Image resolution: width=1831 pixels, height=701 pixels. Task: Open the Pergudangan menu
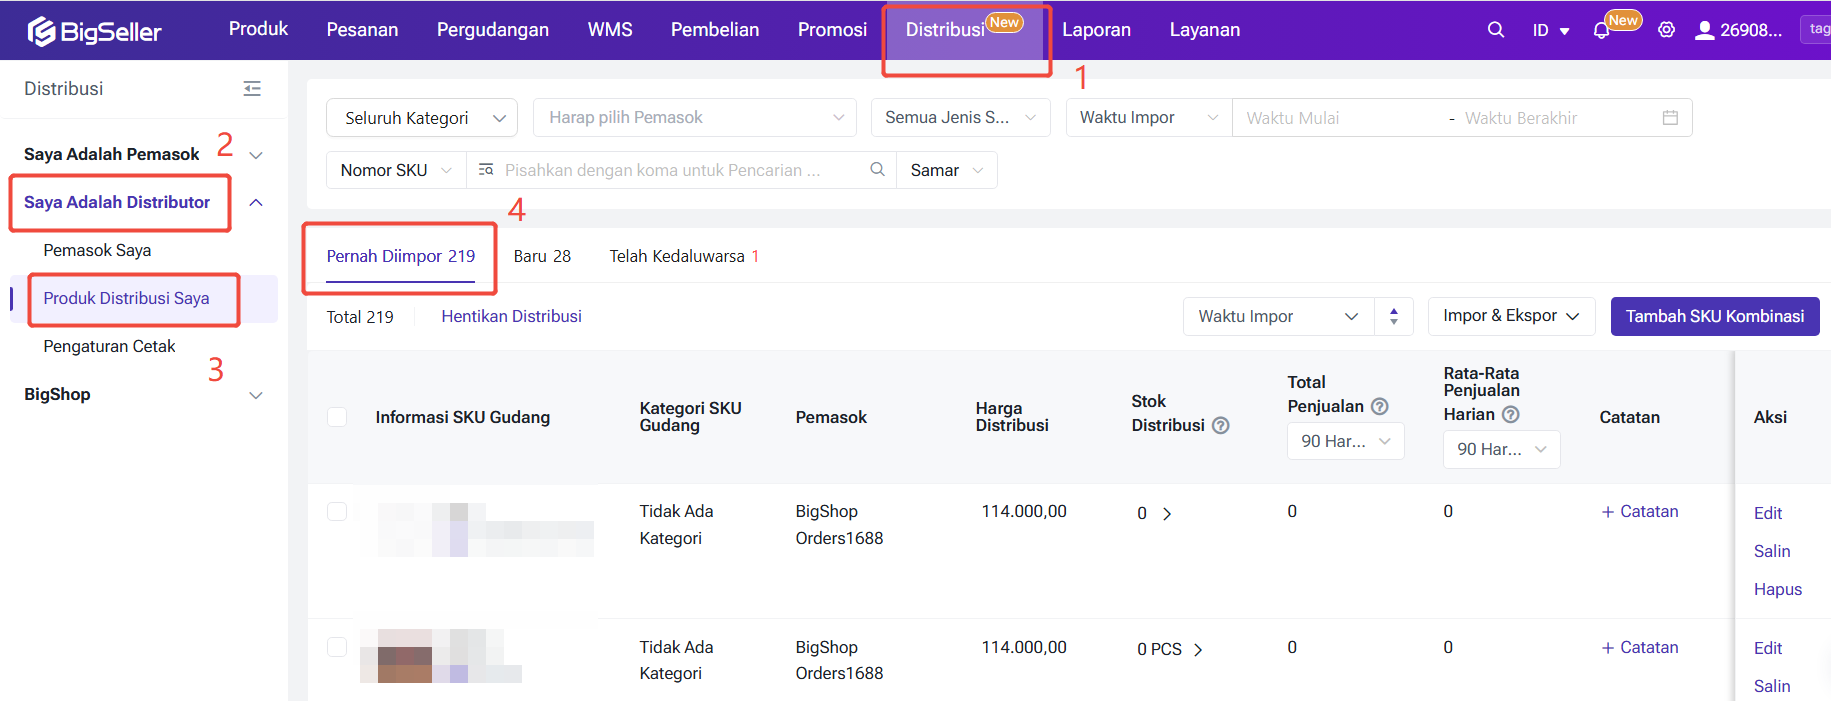coord(492,30)
